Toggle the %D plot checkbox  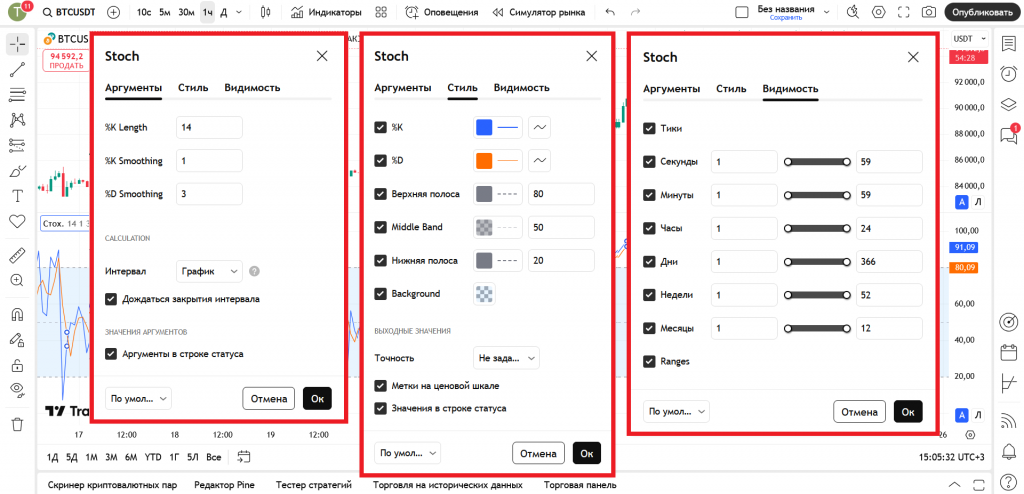pos(380,160)
